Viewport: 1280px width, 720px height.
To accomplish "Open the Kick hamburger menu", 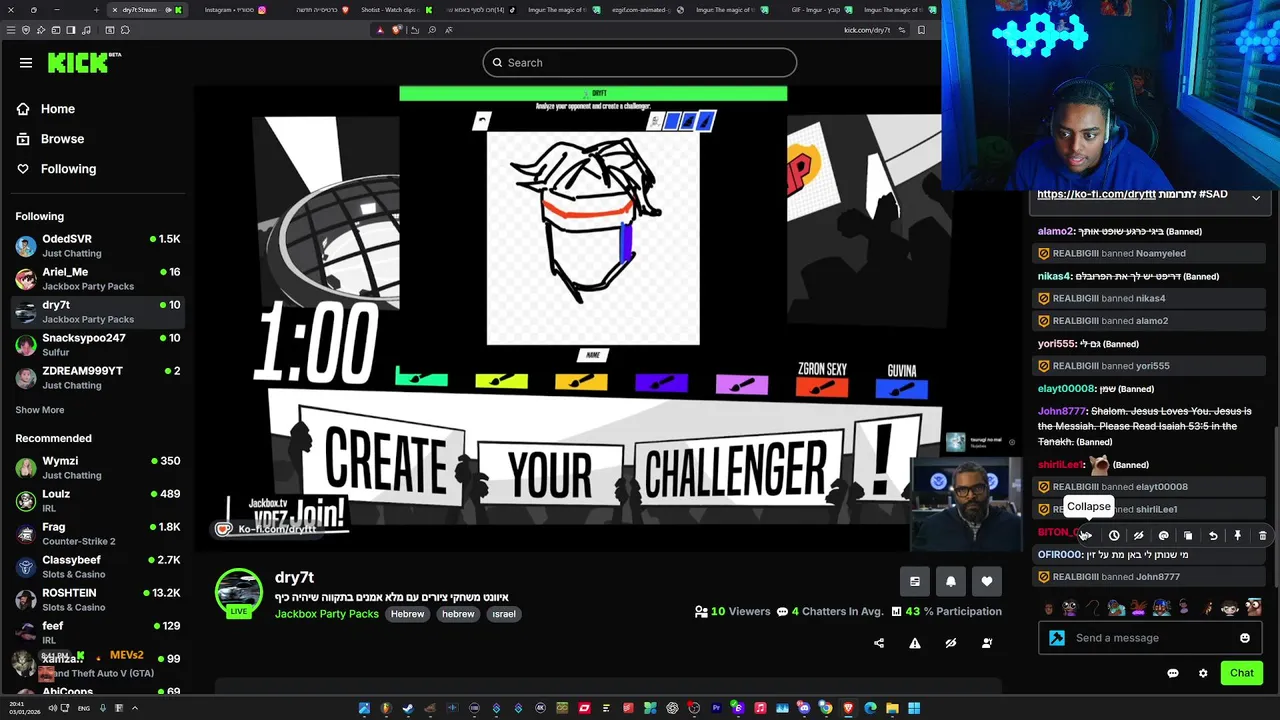I will point(26,63).
